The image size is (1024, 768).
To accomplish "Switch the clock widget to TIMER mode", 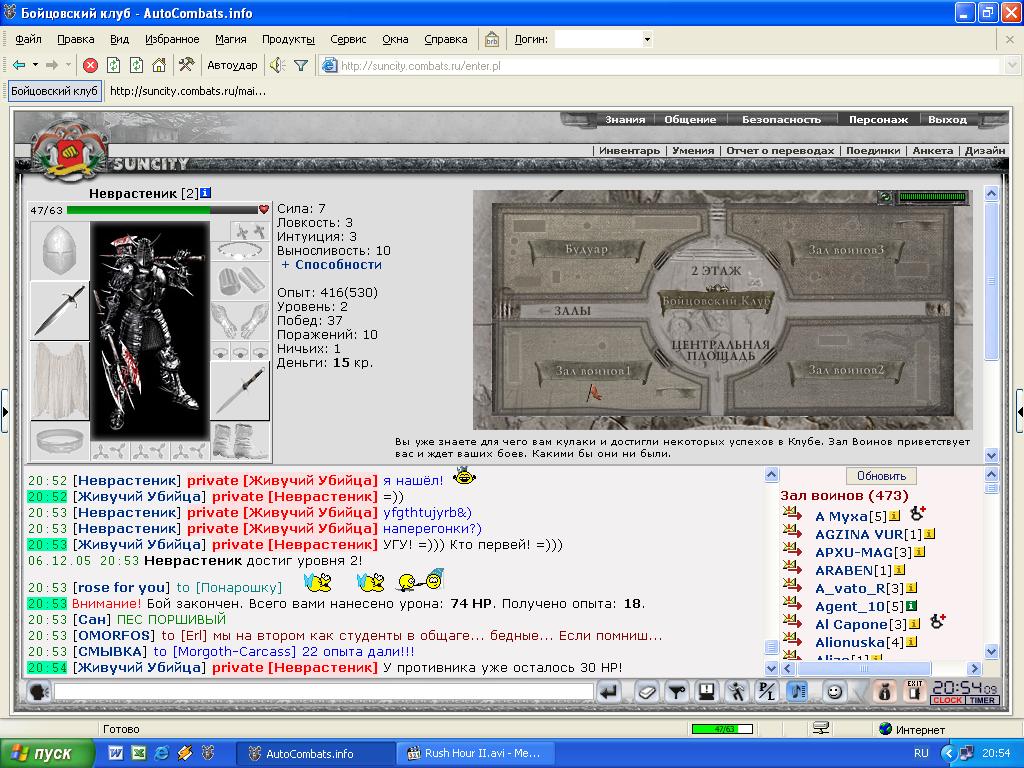I will pyautogui.click(x=982, y=700).
